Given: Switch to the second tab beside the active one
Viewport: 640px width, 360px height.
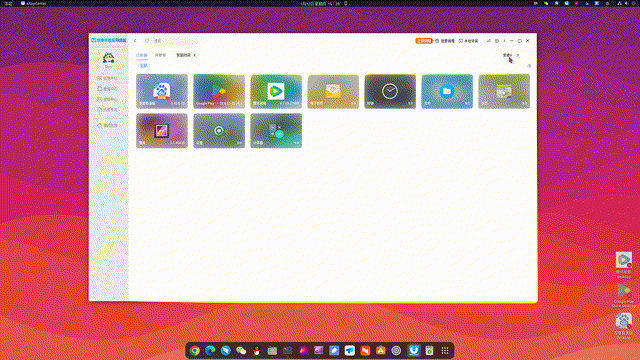Looking at the screenshot, I should (x=160, y=55).
